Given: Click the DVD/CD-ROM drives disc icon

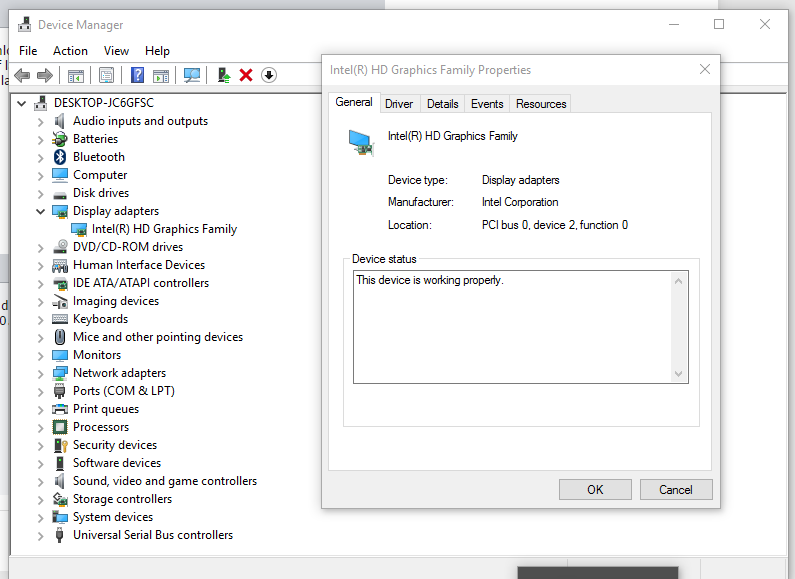Looking at the screenshot, I should pos(60,247).
